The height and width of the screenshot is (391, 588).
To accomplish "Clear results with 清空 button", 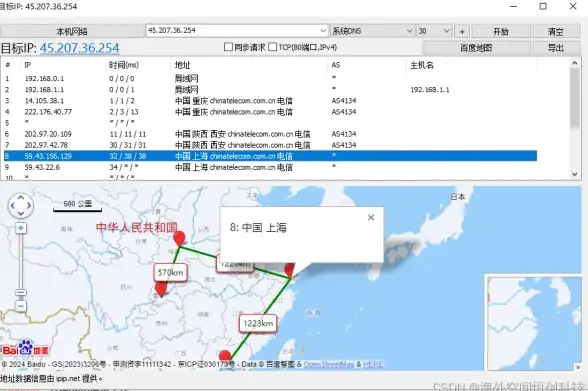I will 556,31.
